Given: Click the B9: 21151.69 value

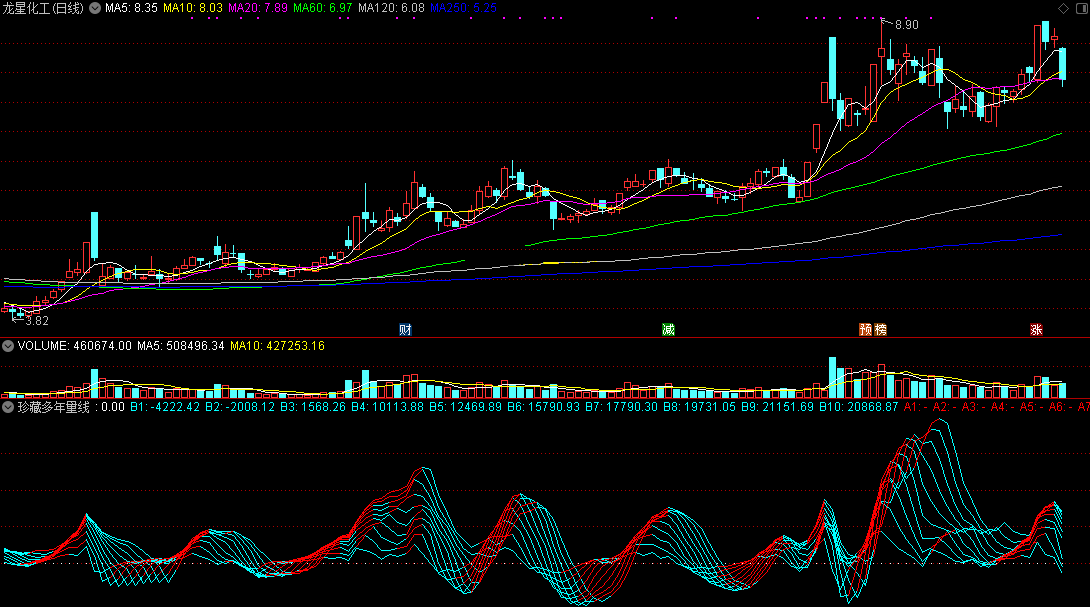Looking at the screenshot, I should point(776,407).
